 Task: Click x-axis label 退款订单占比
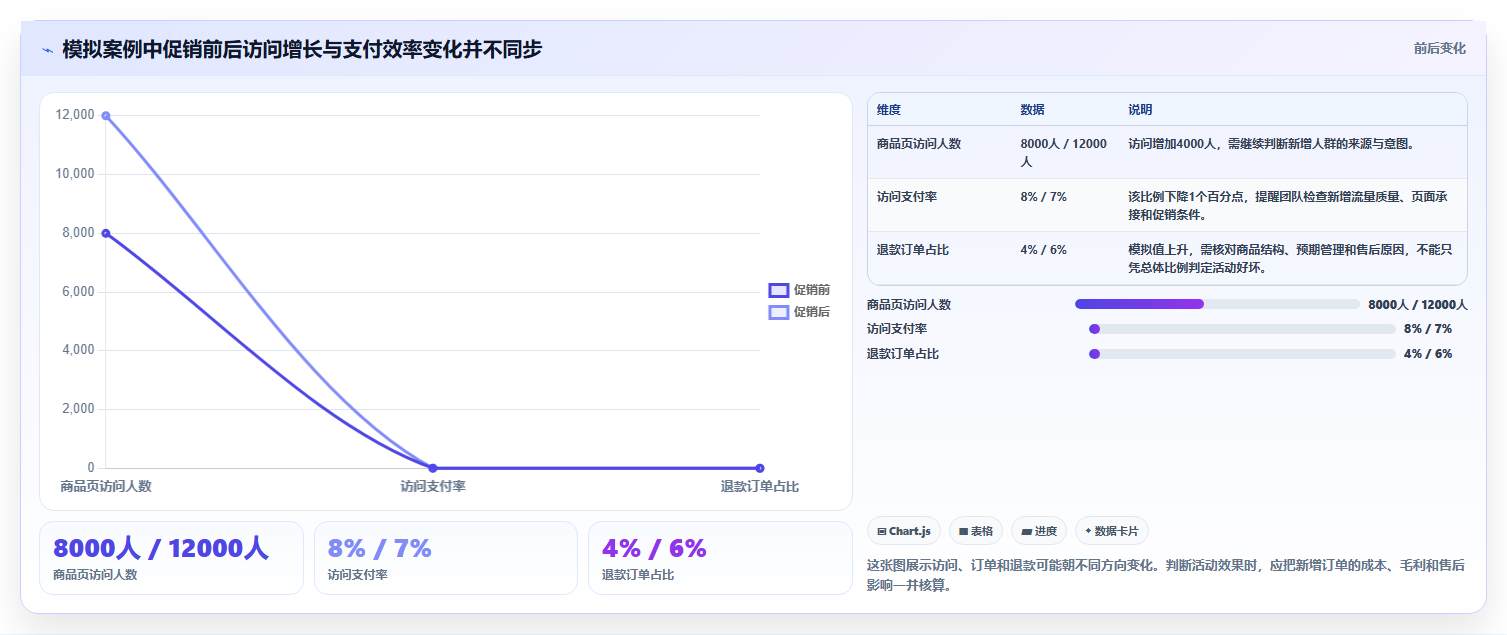click(760, 487)
